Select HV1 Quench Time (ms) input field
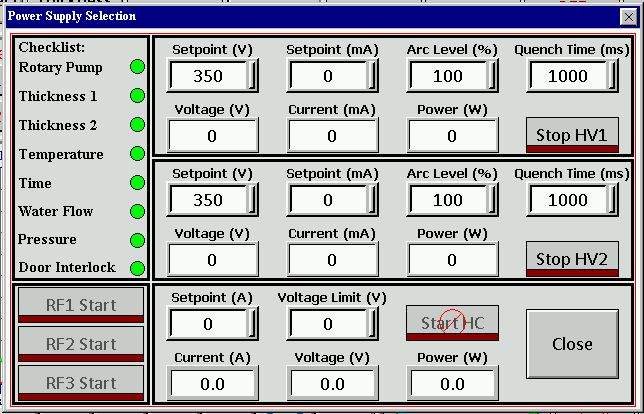The height and width of the screenshot is (414, 644). [x=572, y=76]
